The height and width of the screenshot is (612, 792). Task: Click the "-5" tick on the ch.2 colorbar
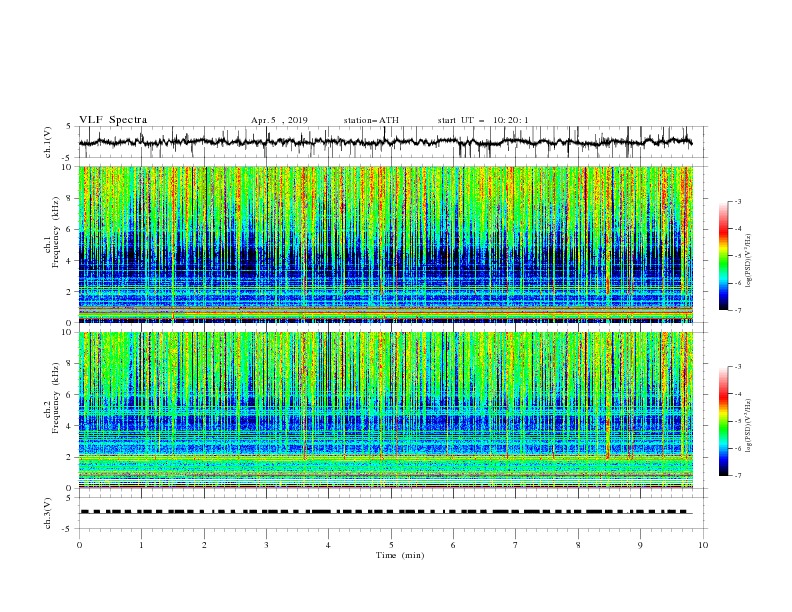coord(738,421)
